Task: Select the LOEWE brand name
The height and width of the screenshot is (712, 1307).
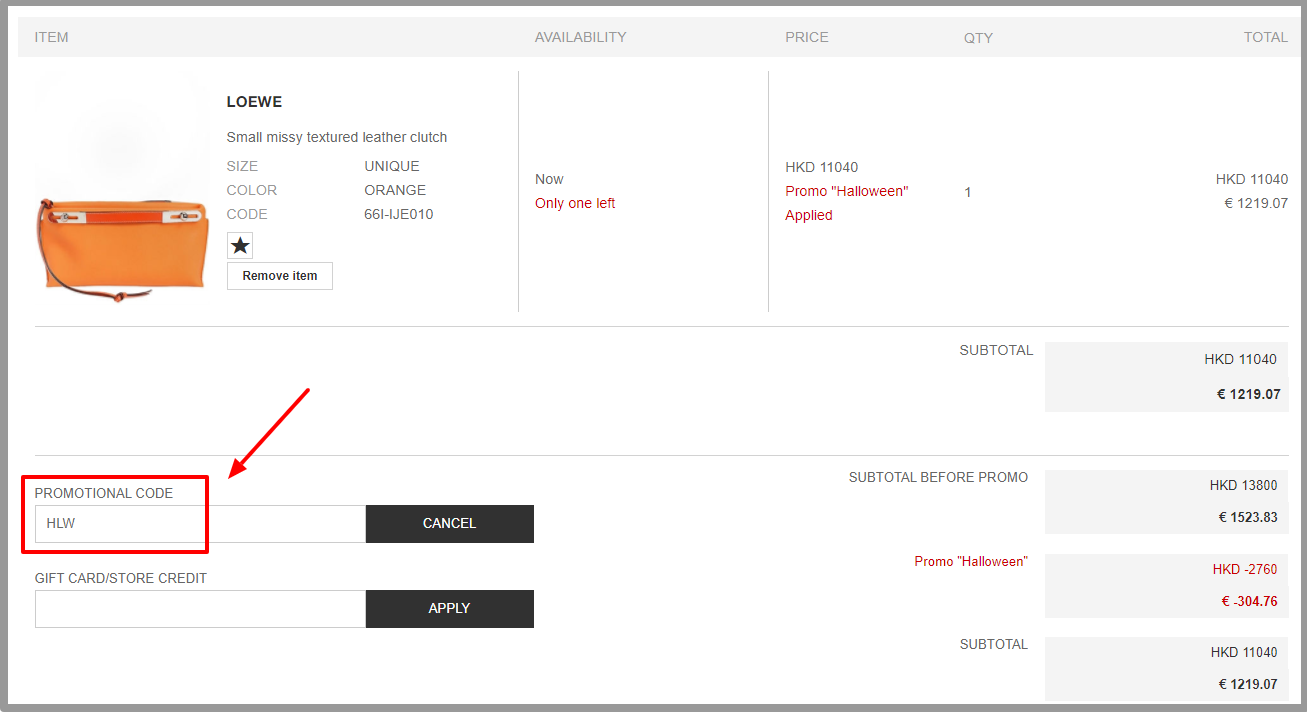Action: 254,102
